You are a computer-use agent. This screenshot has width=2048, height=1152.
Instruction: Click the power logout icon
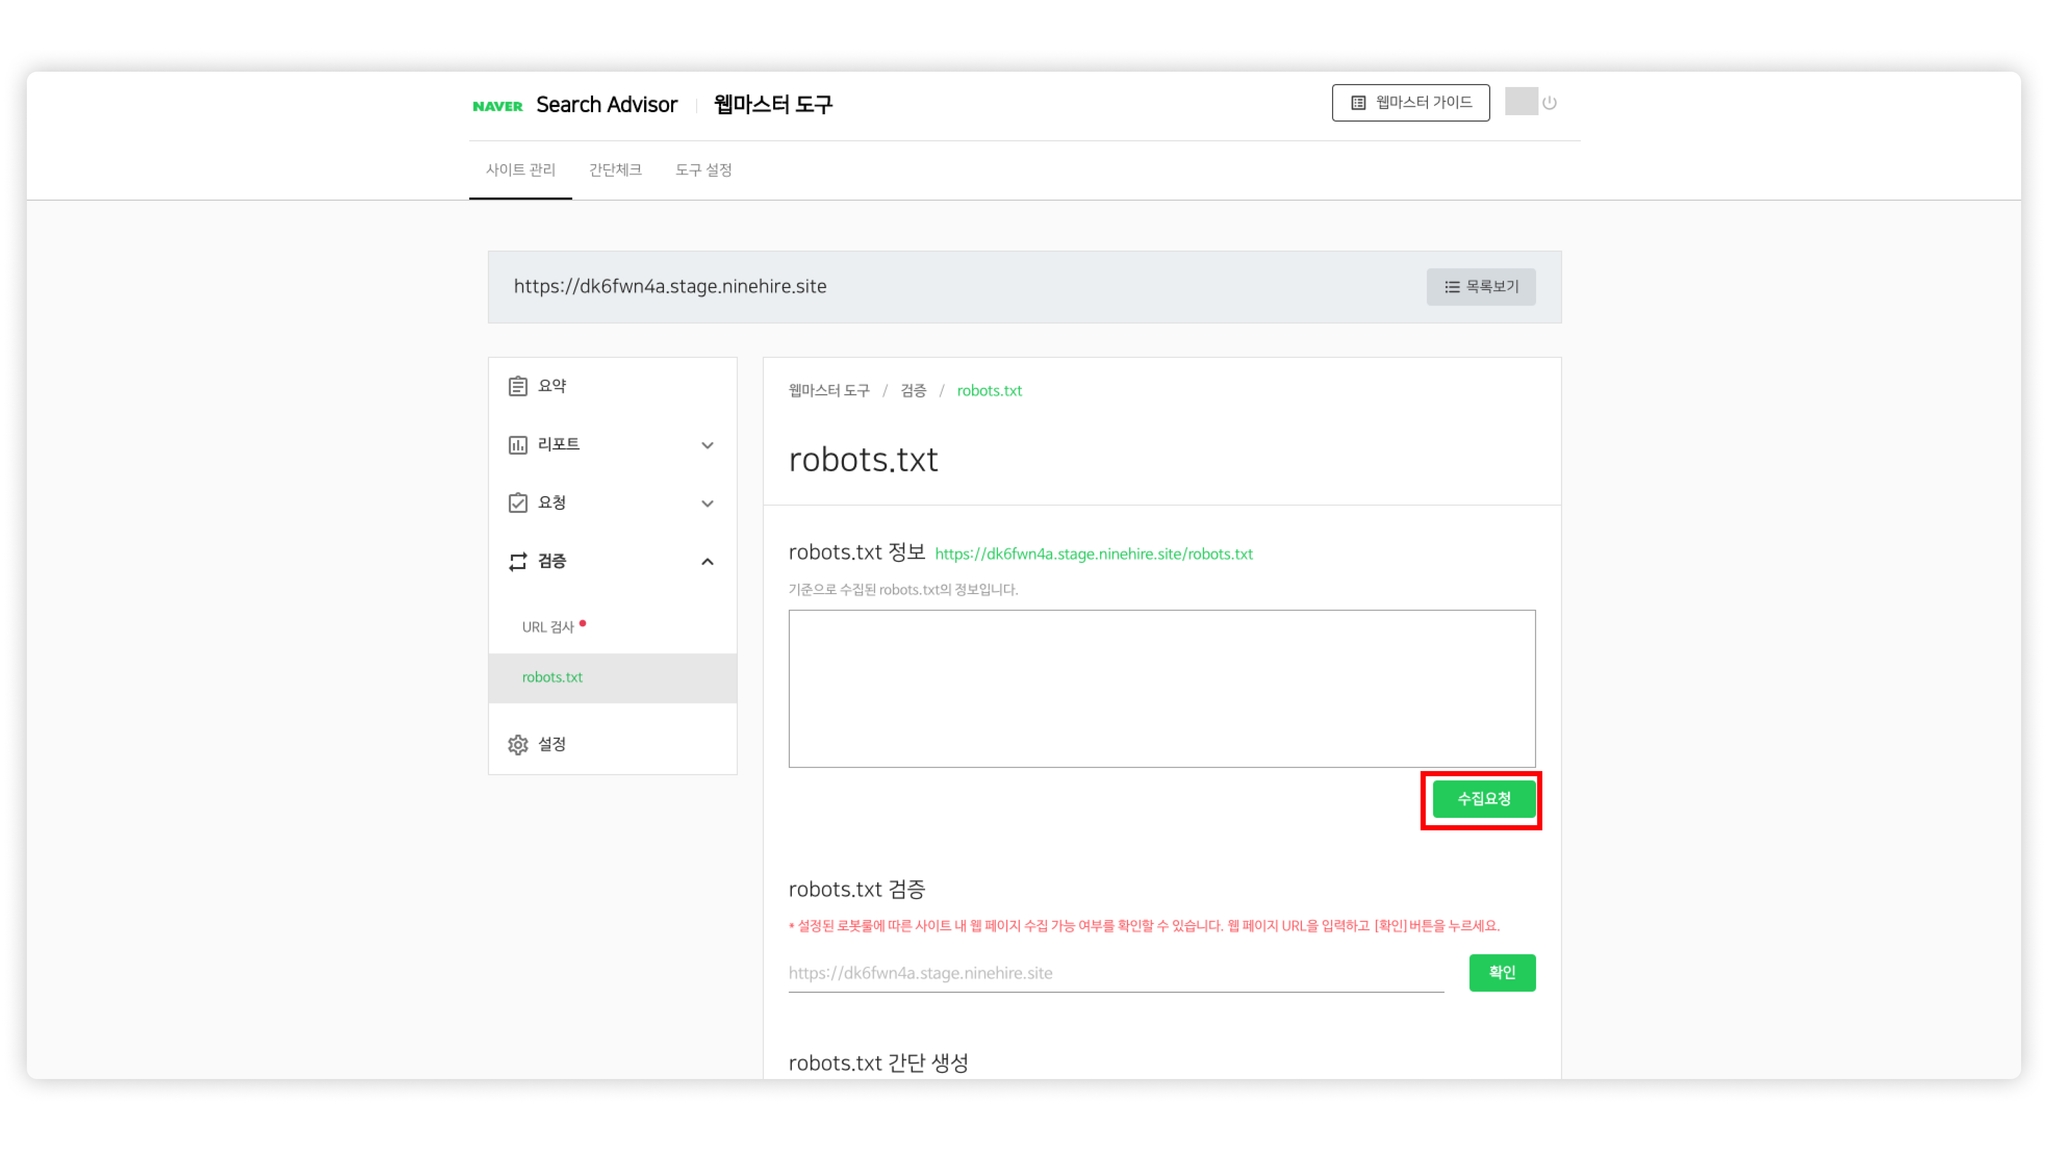(x=1549, y=103)
